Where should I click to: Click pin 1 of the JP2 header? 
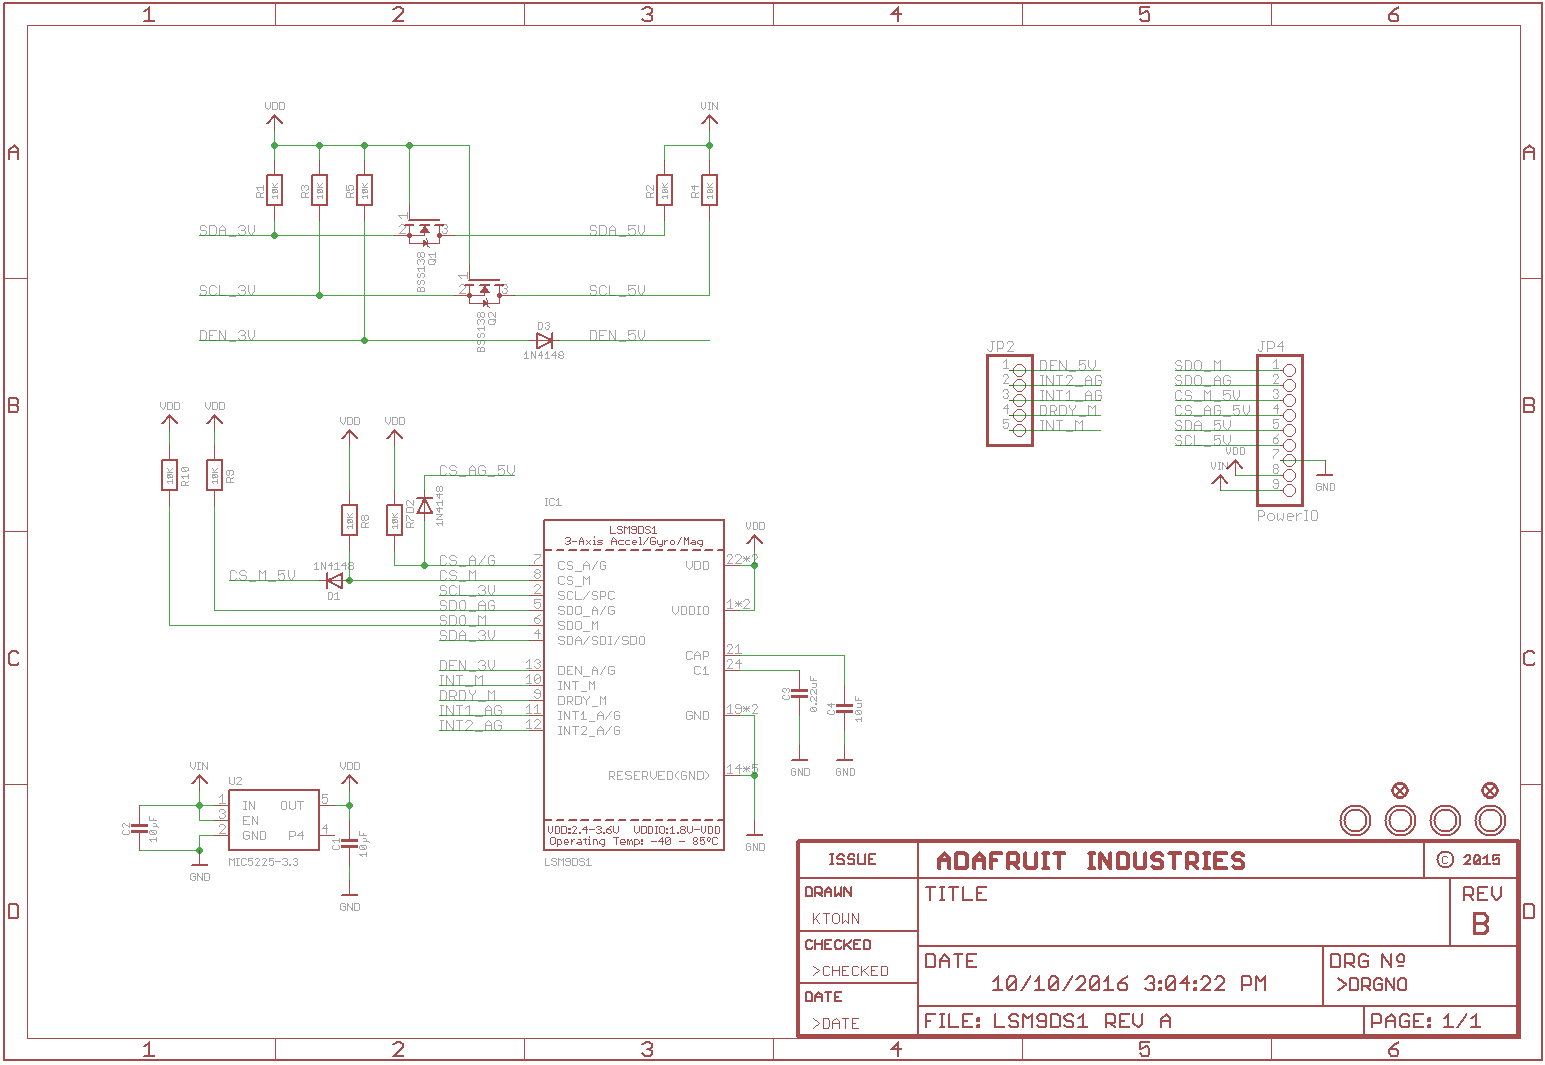pos(1019,370)
